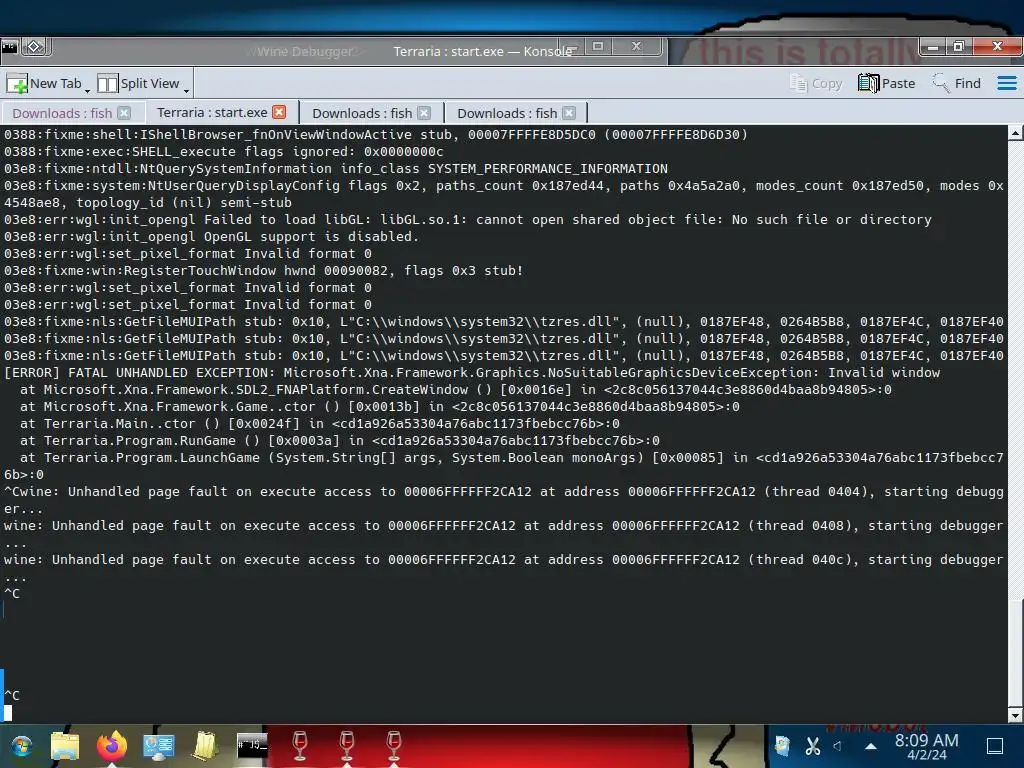Click the New Tab toolbar button

[x=44, y=84]
